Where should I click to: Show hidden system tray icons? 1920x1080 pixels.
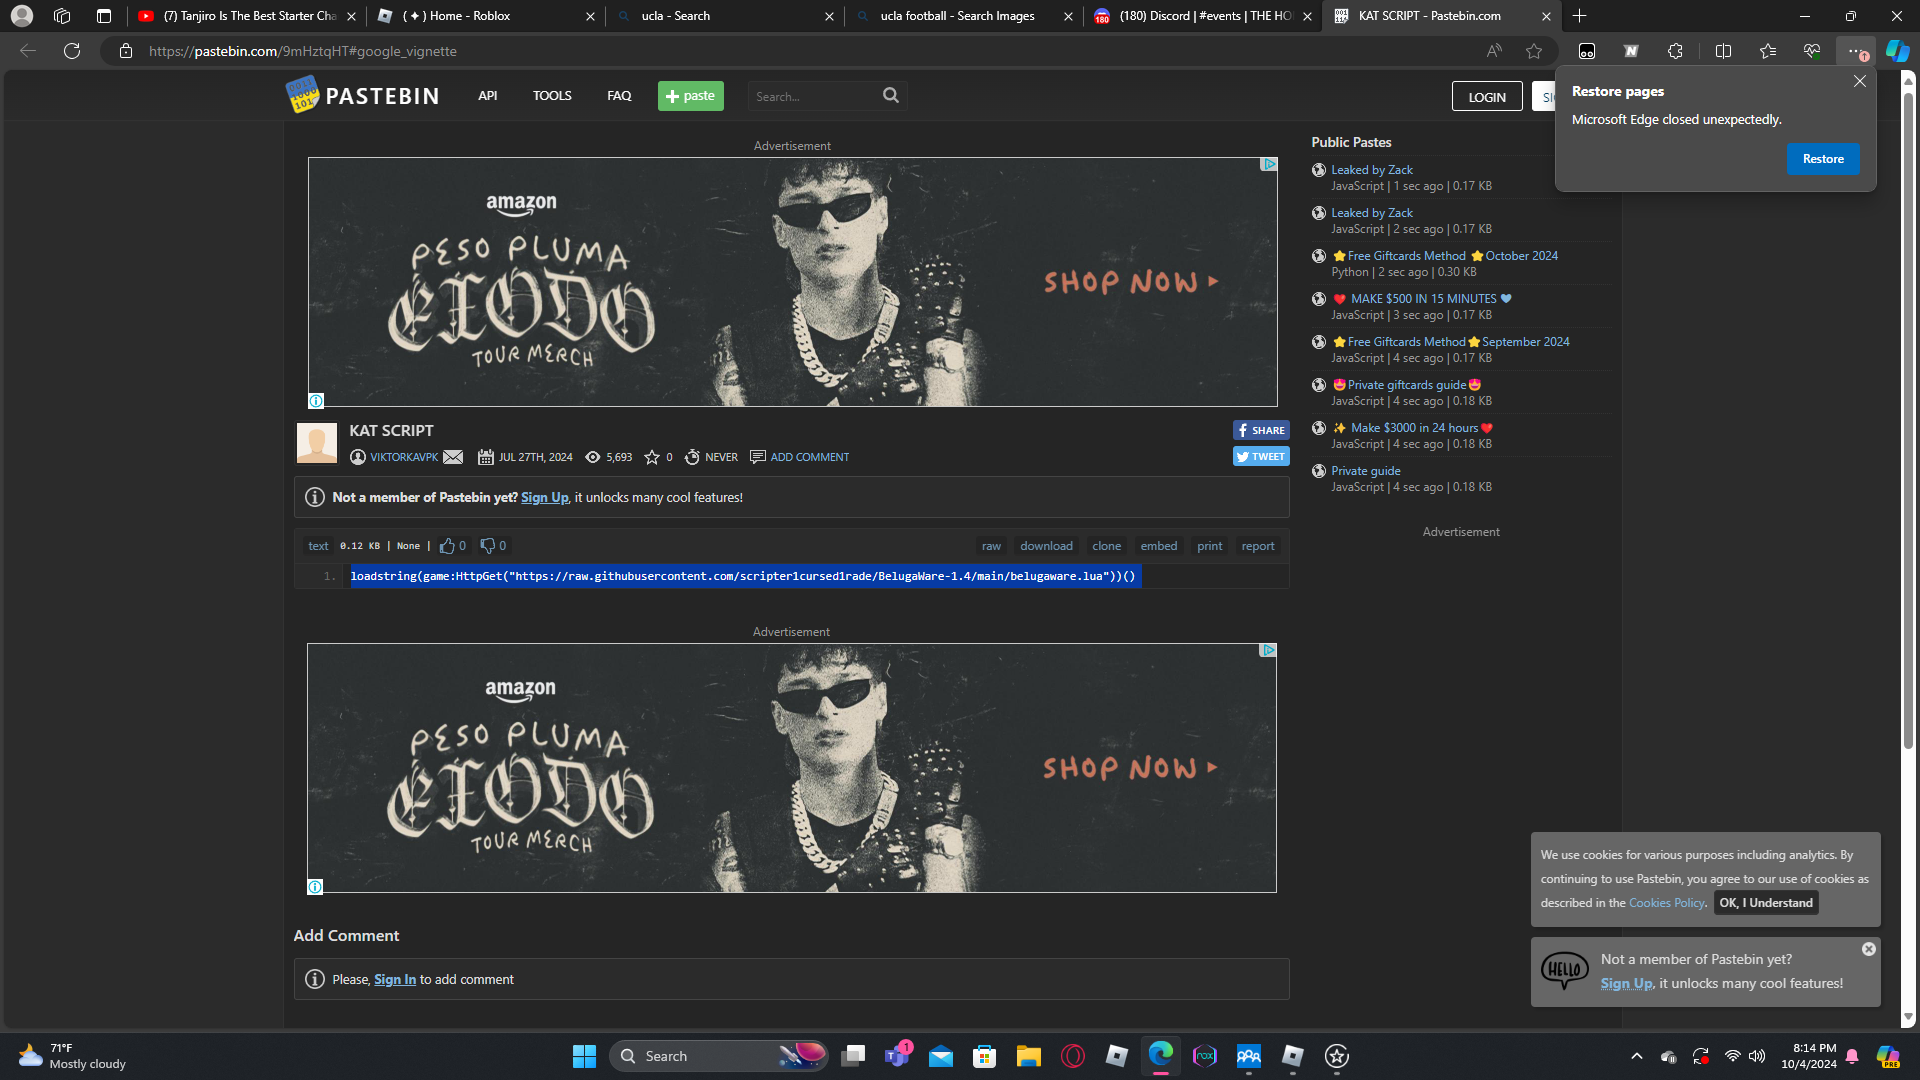[1637, 1056]
